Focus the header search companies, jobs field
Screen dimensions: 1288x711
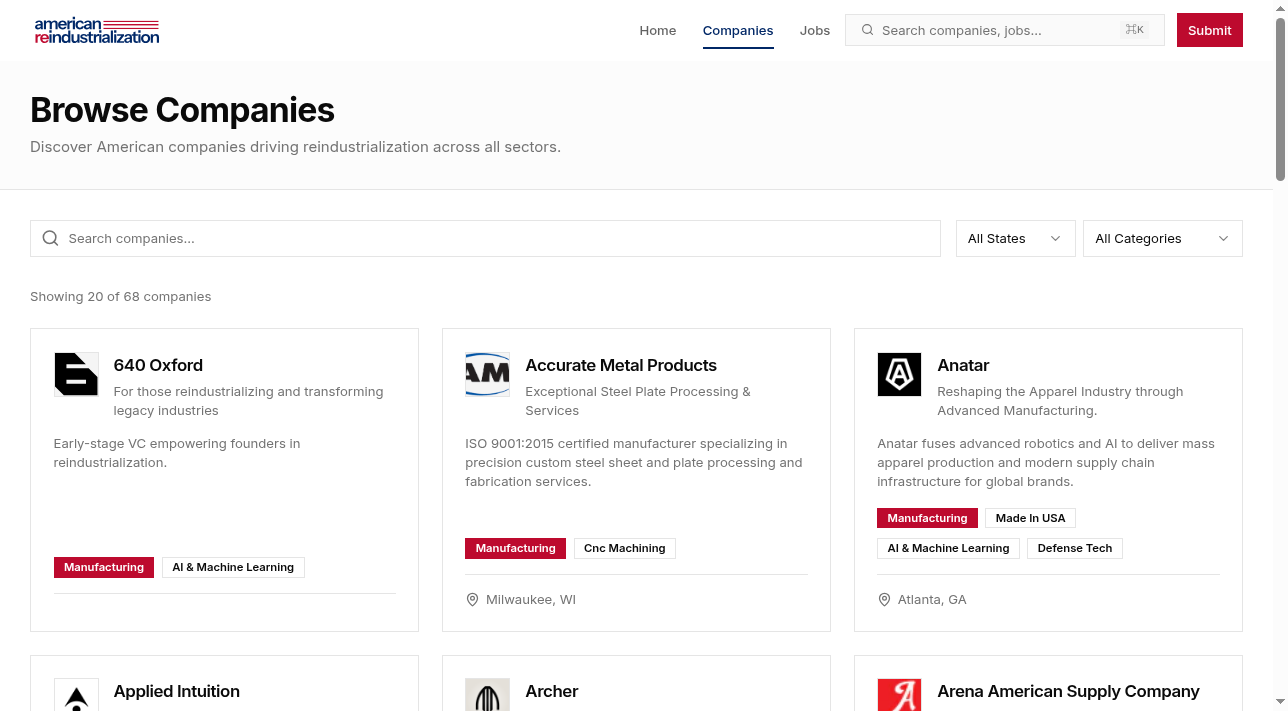[x=1005, y=30]
